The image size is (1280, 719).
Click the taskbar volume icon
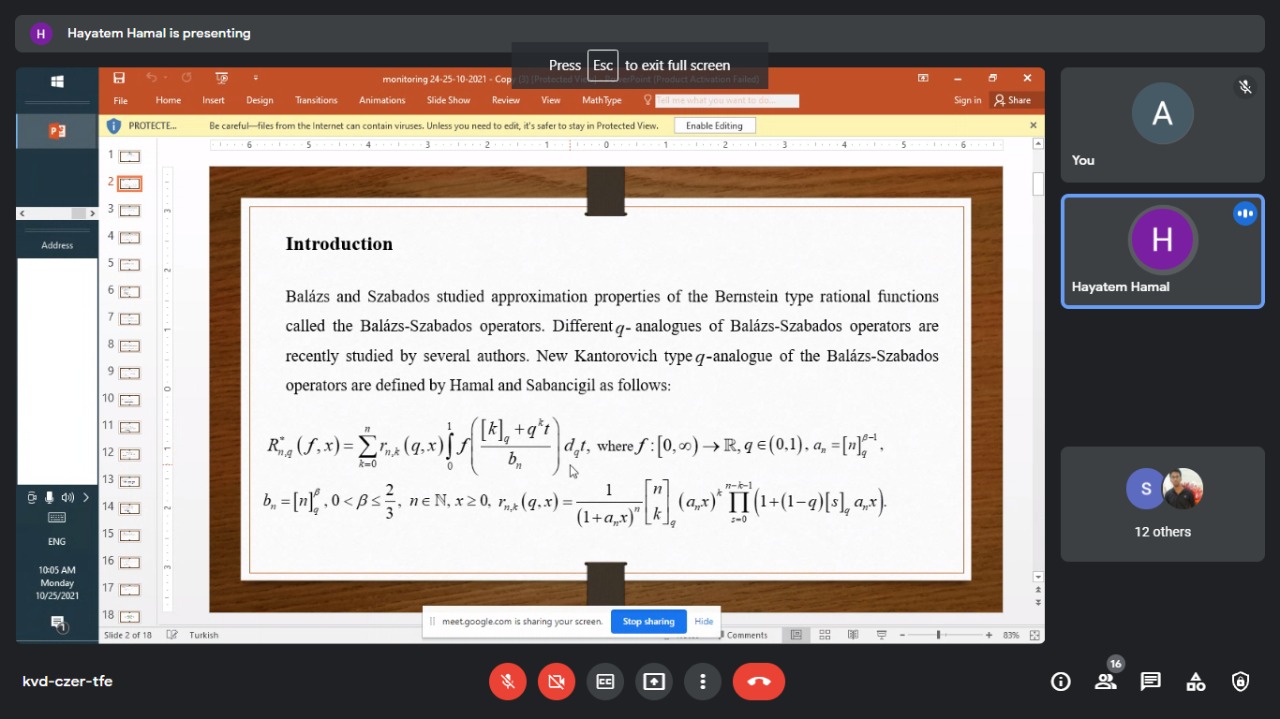(67, 497)
